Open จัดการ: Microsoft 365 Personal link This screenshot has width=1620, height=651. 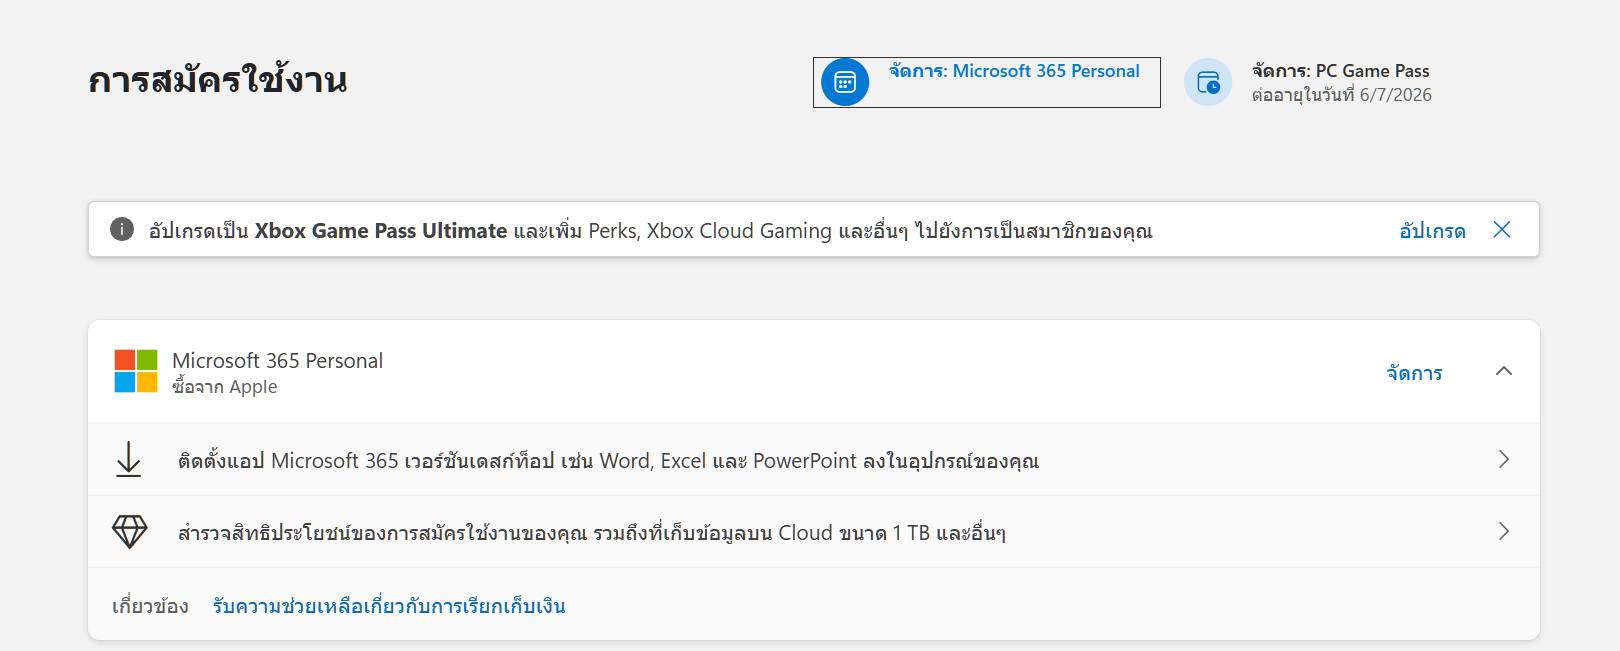1014,71
